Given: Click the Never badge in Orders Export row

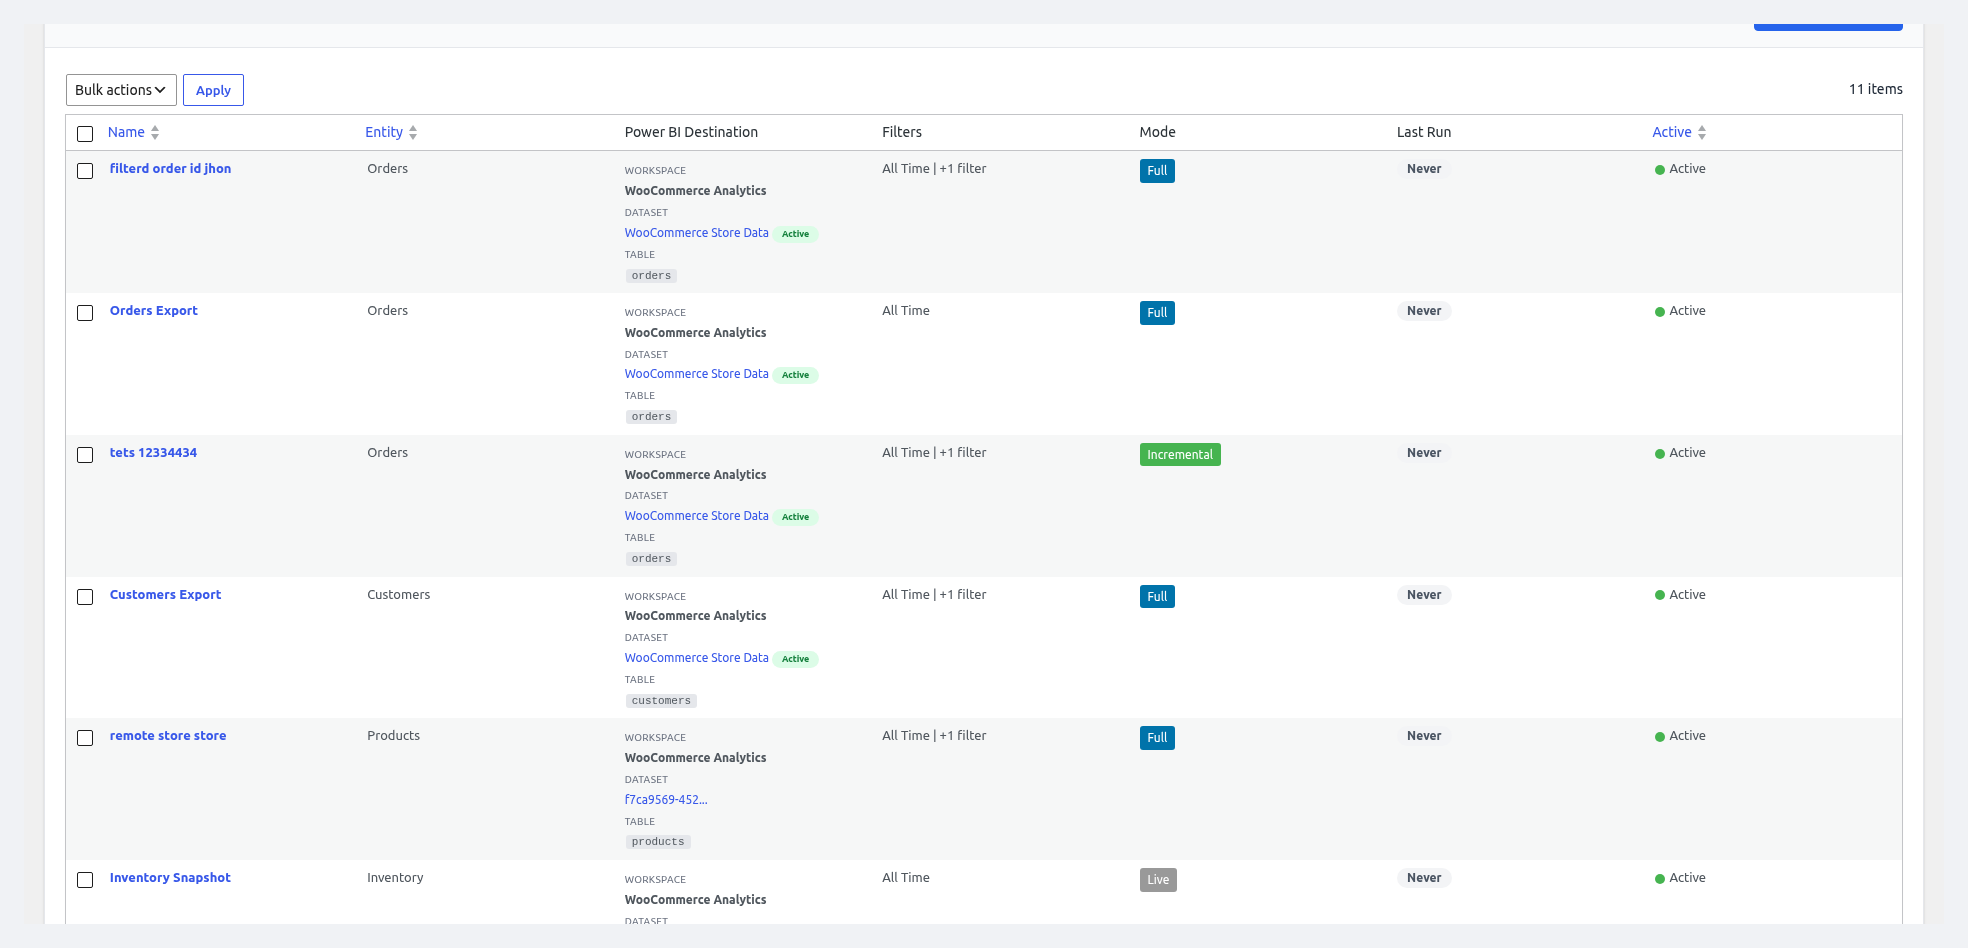Looking at the screenshot, I should pos(1424,311).
